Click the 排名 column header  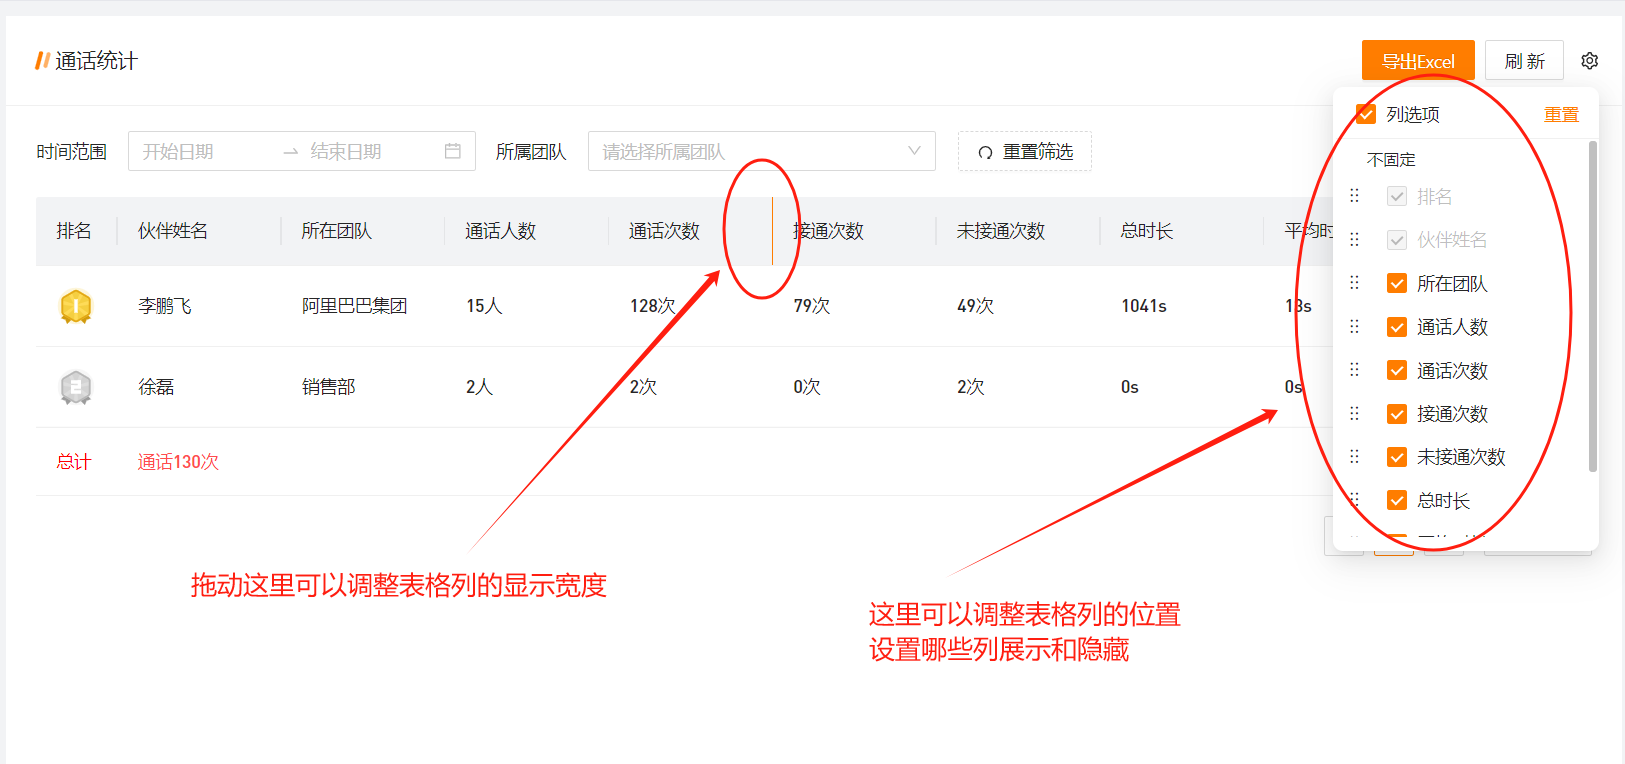point(74,231)
